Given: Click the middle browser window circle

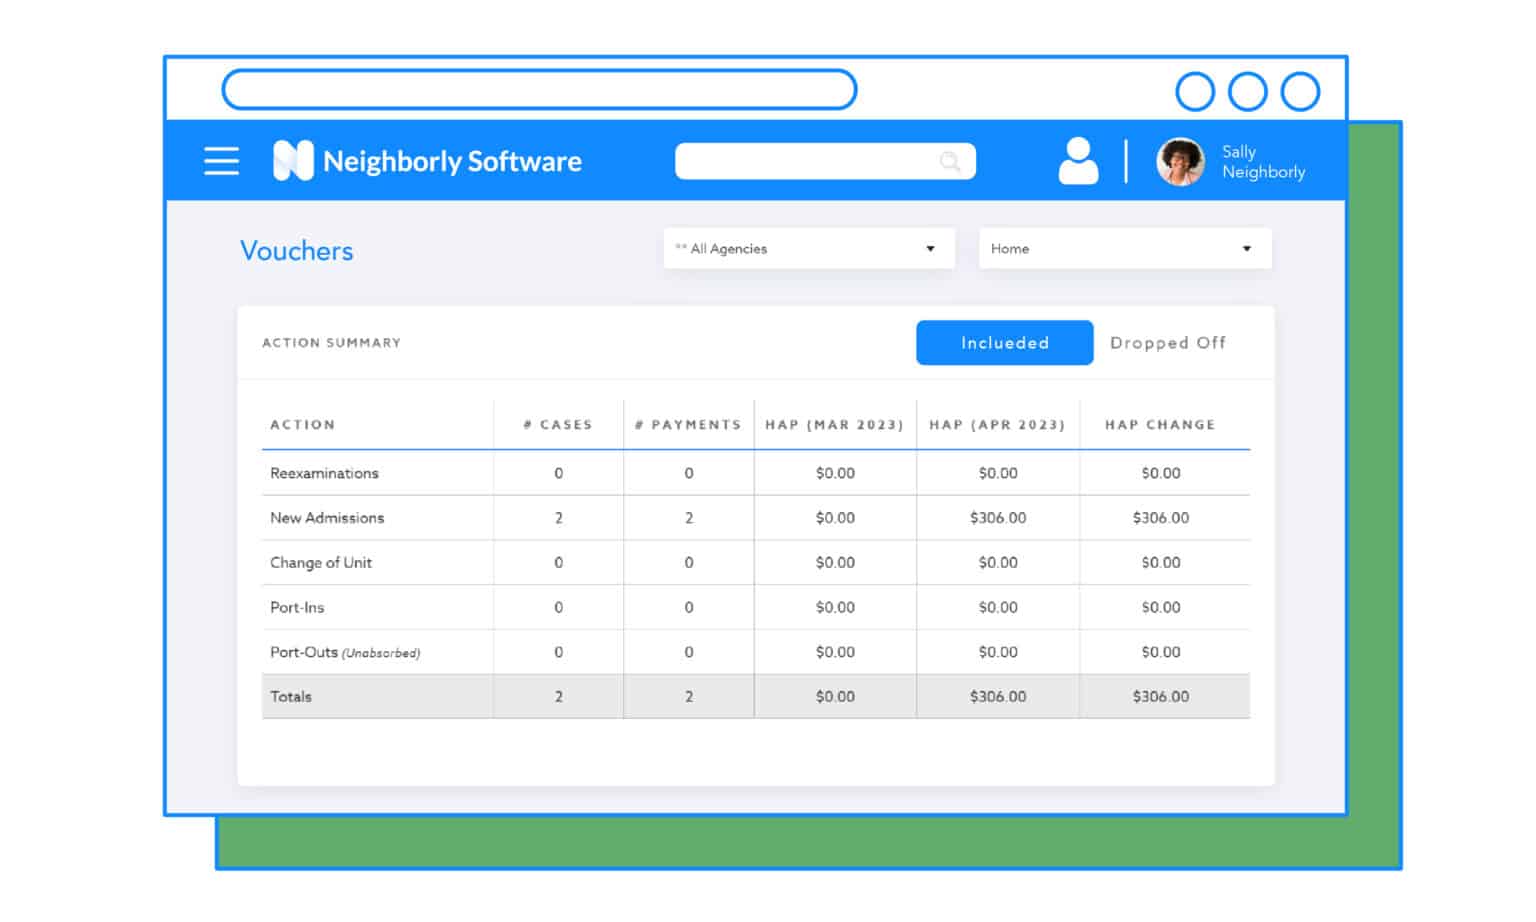Looking at the screenshot, I should 1247,92.
